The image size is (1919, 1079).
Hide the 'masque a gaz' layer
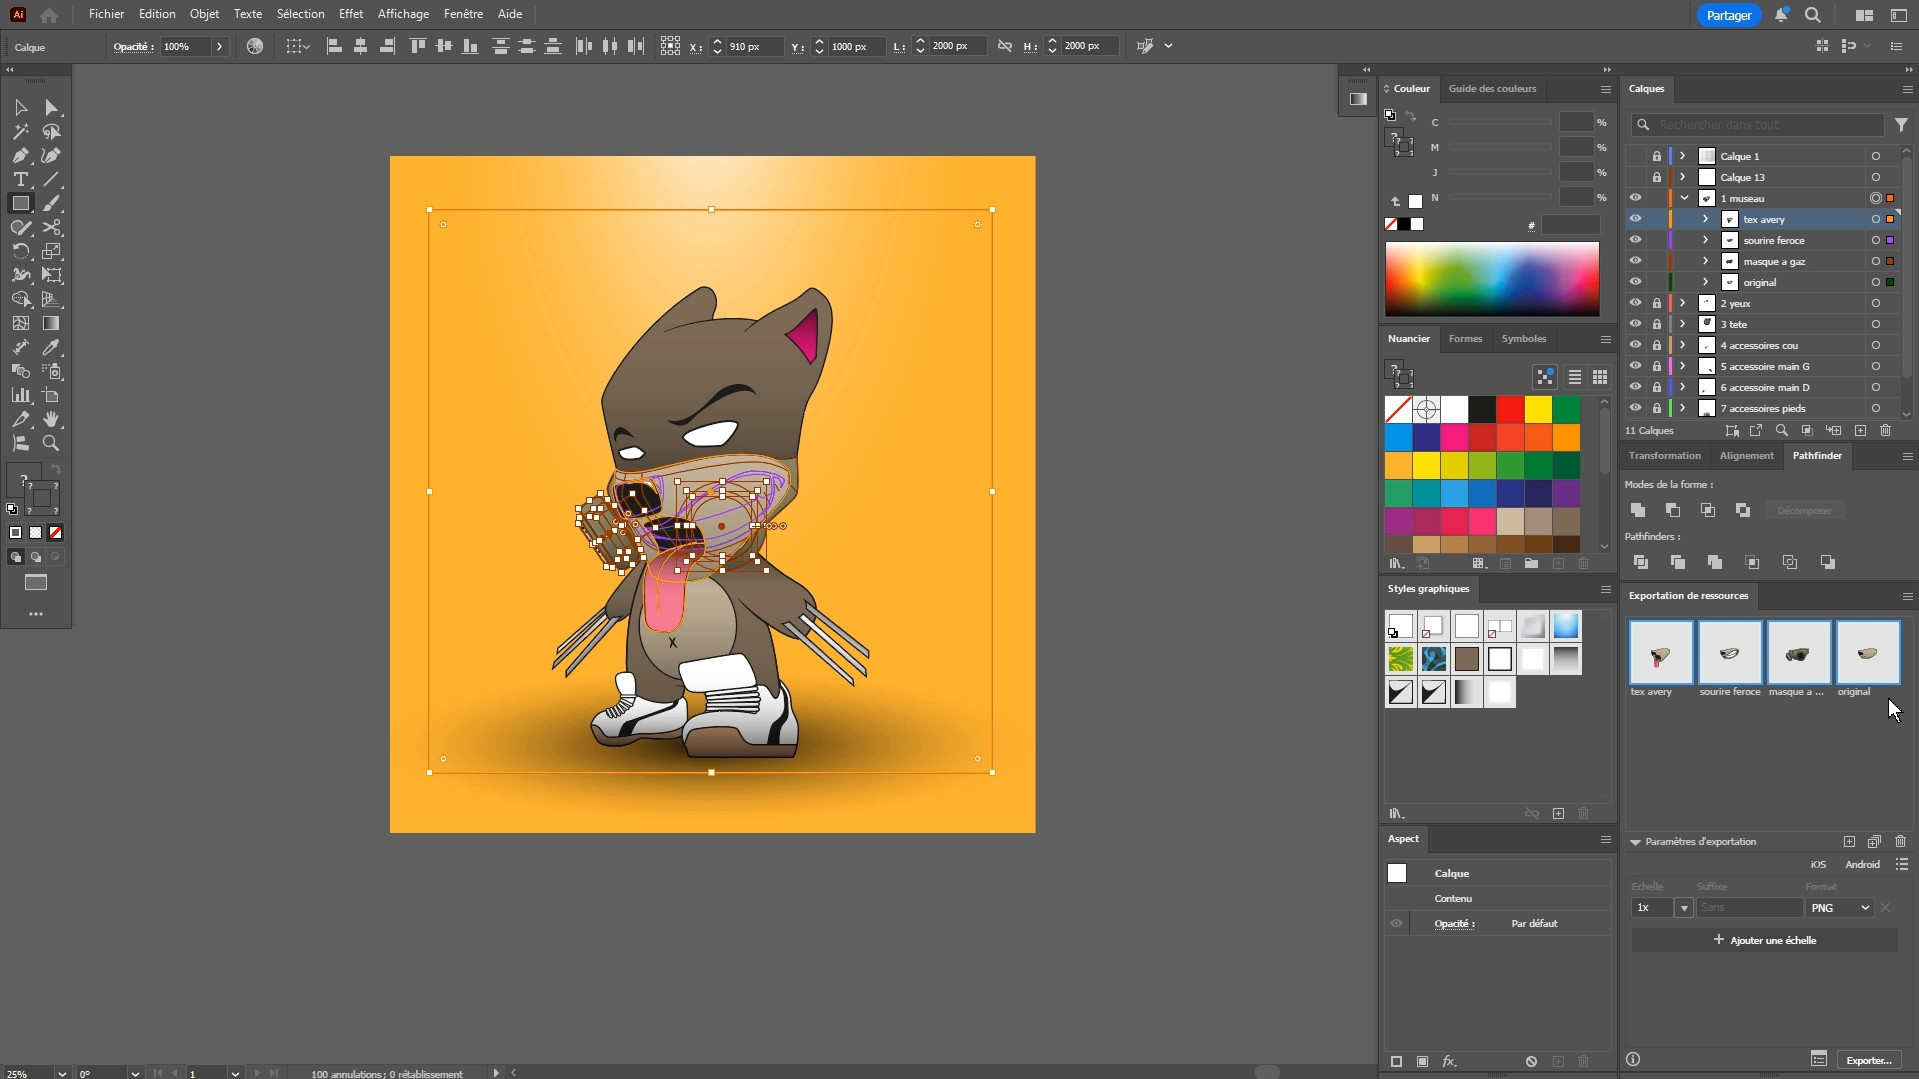click(x=1635, y=261)
